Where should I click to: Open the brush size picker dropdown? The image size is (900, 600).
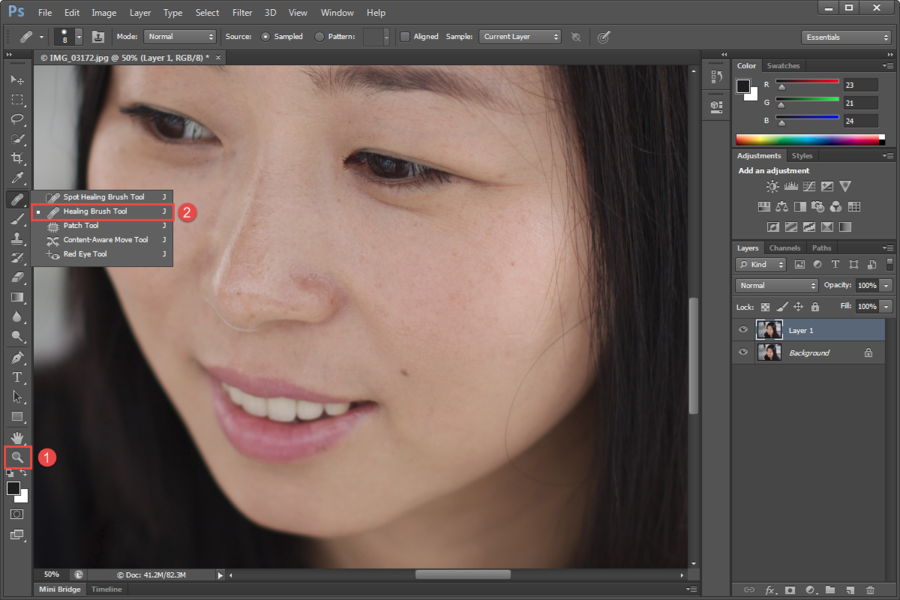(79, 37)
